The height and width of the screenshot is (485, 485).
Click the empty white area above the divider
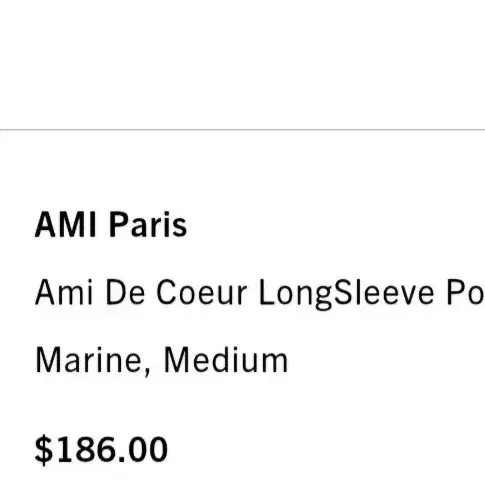point(242,63)
